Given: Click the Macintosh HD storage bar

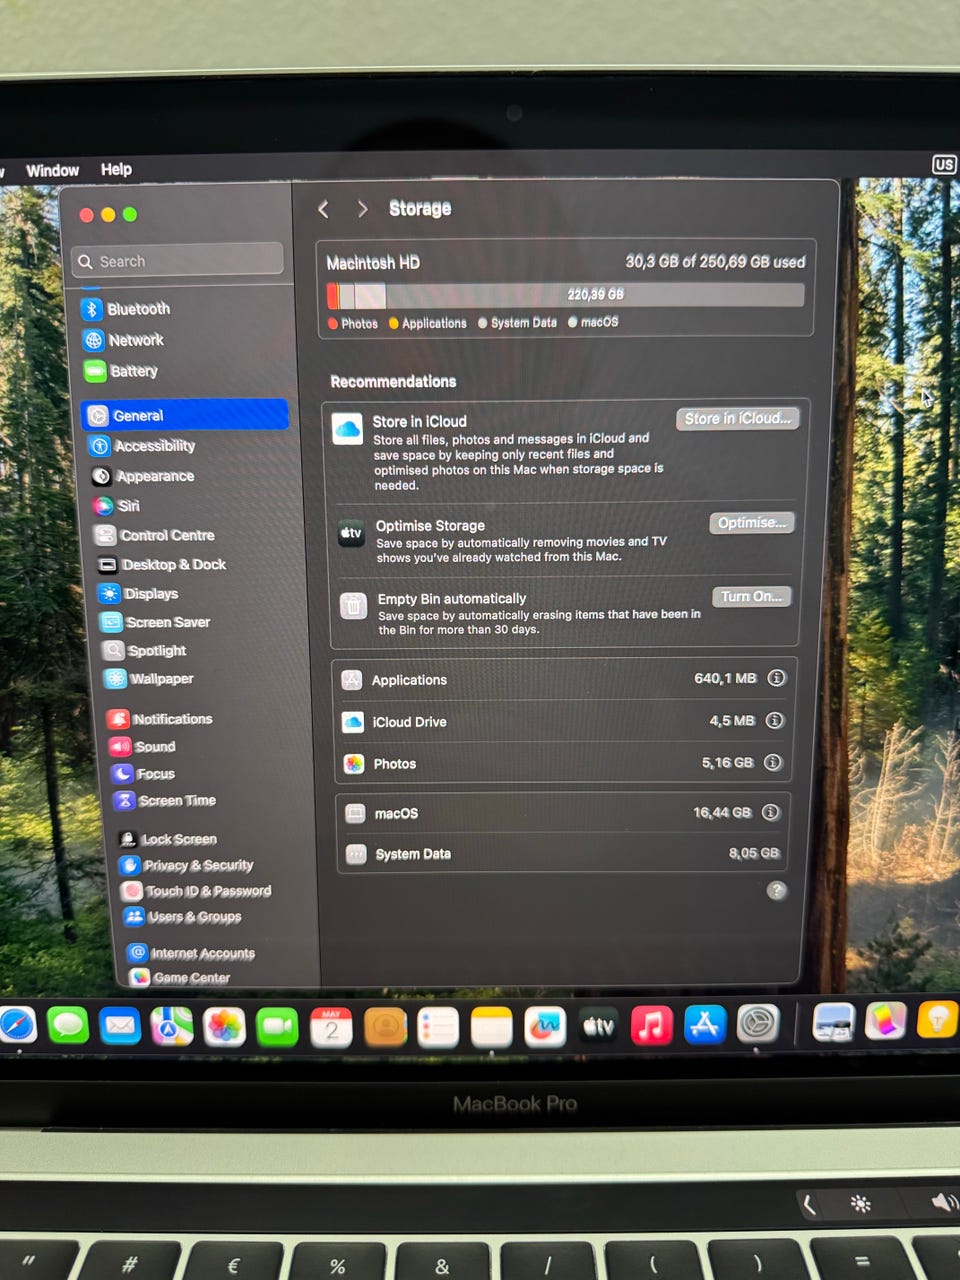Looking at the screenshot, I should (x=566, y=295).
